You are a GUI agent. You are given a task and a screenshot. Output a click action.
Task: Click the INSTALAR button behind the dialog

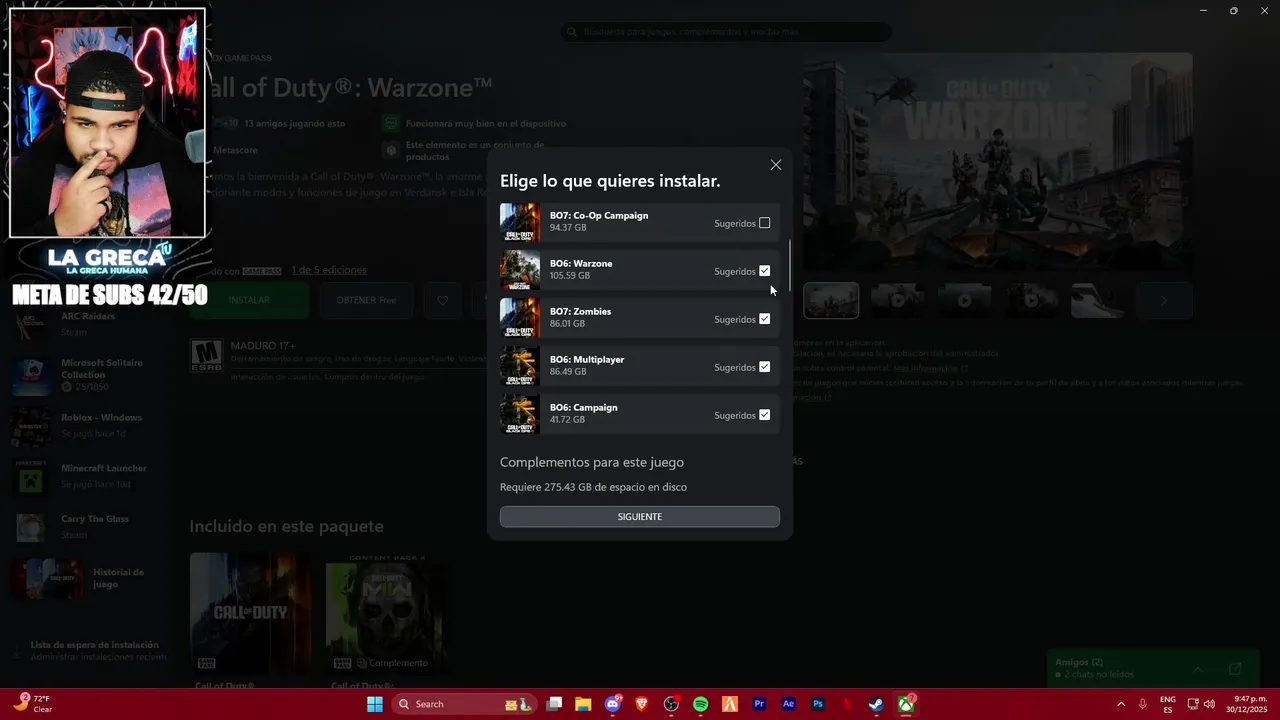pos(249,300)
